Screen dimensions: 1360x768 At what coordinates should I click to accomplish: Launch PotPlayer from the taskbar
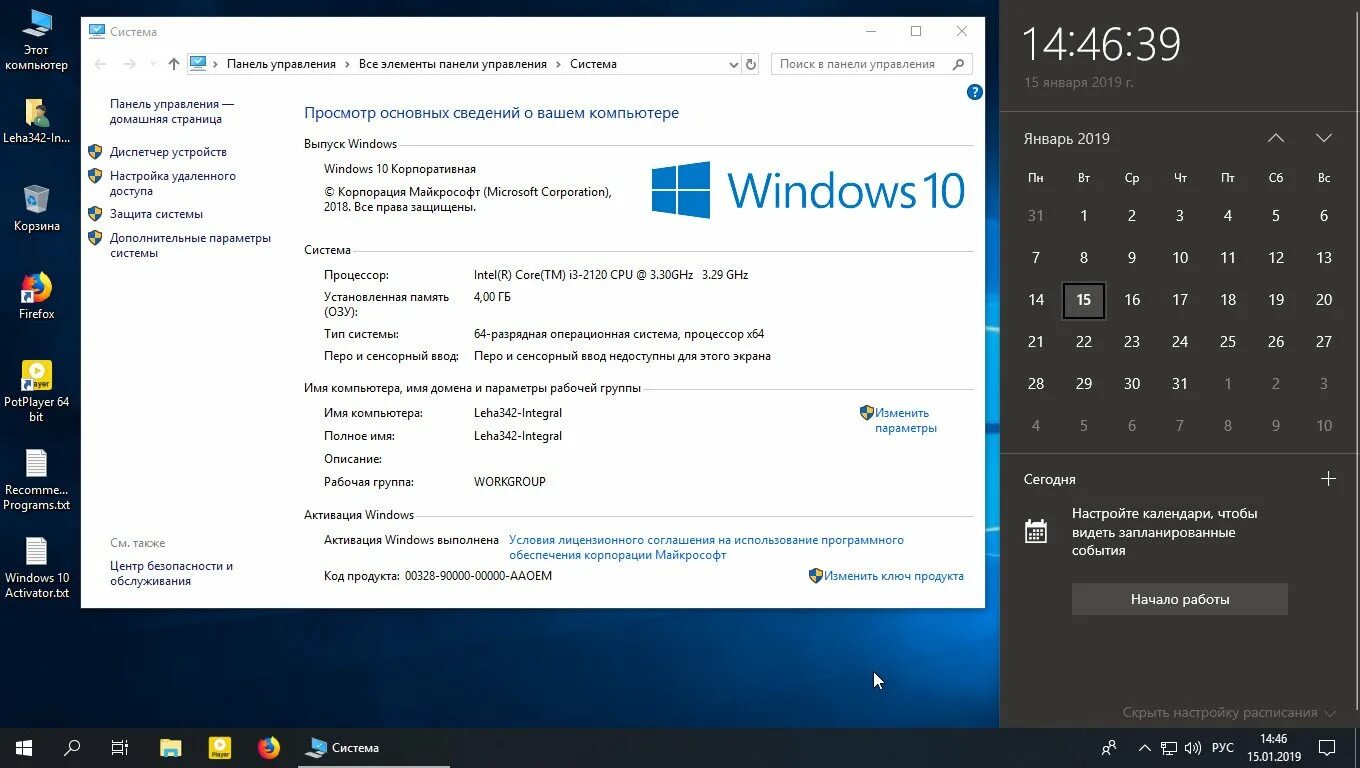pos(220,748)
